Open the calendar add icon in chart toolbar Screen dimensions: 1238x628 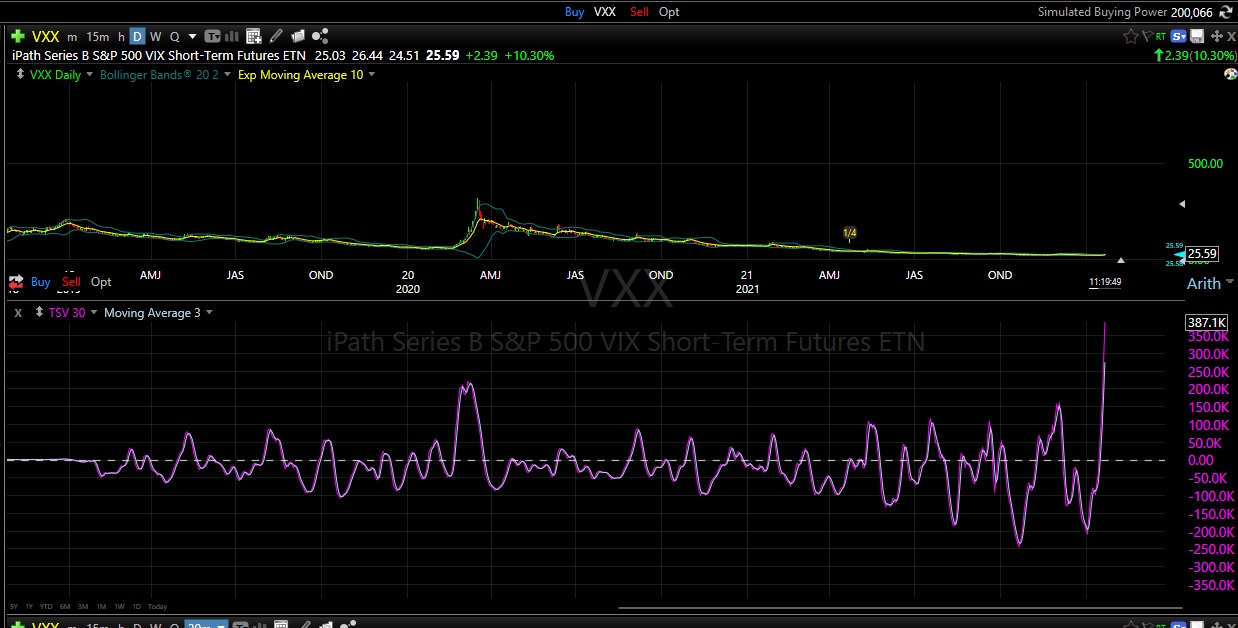tap(253, 37)
